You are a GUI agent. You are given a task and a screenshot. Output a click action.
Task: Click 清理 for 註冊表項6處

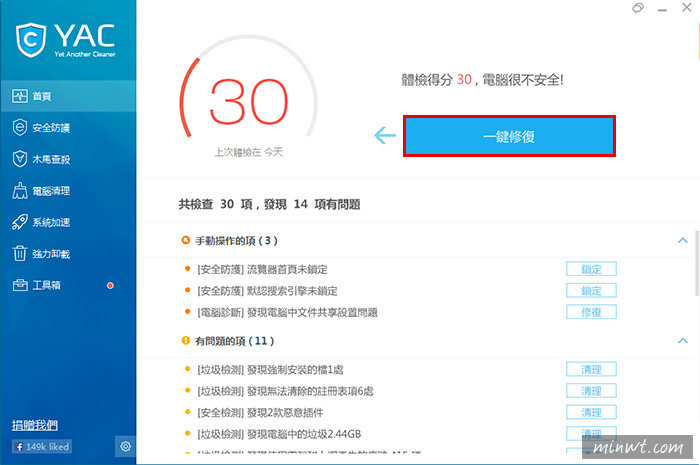[591, 391]
